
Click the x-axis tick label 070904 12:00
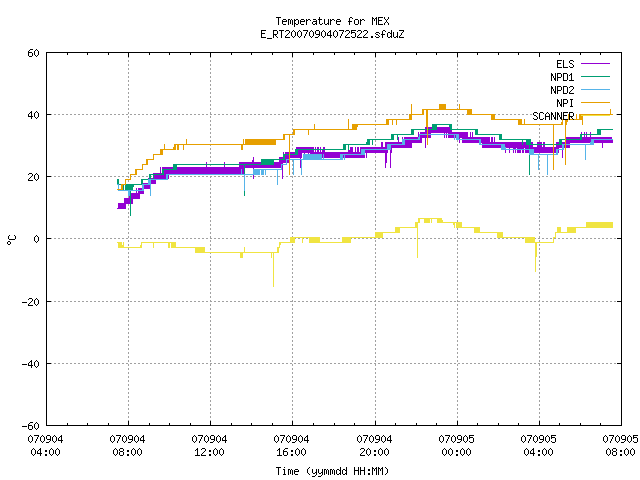click(x=209, y=445)
